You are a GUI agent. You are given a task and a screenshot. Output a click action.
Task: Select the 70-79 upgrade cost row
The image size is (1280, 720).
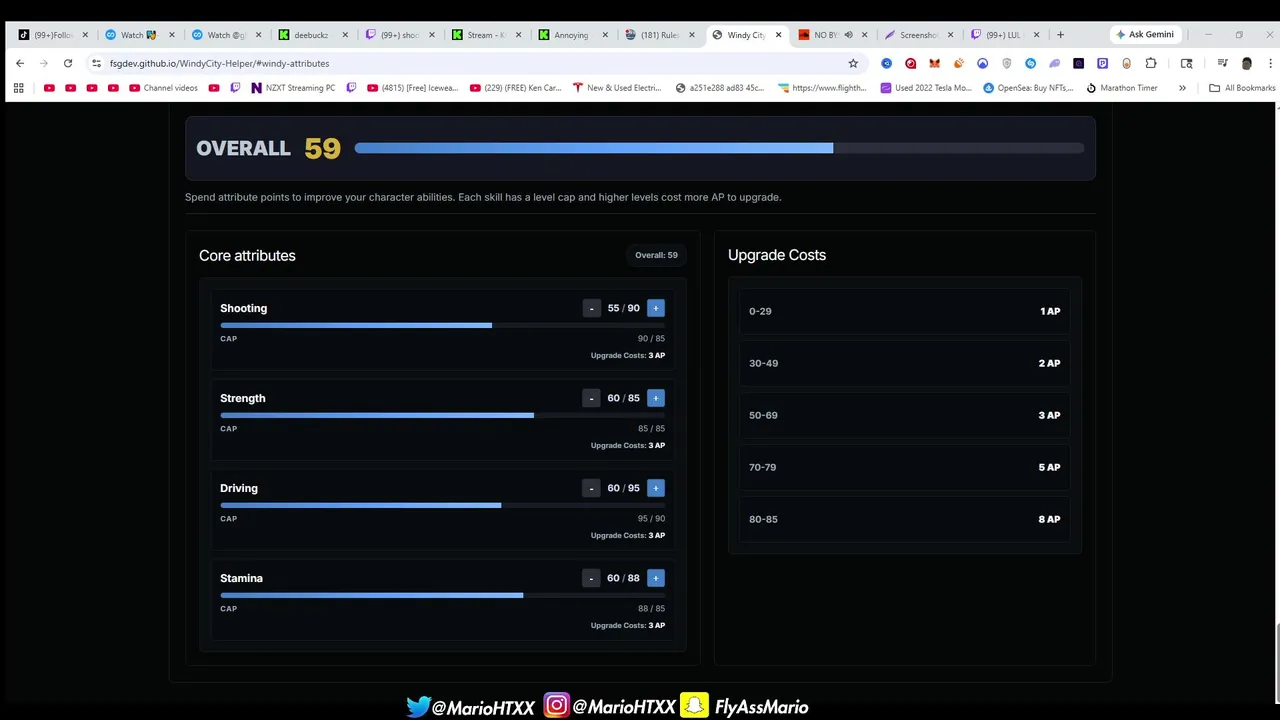pos(904,467)
